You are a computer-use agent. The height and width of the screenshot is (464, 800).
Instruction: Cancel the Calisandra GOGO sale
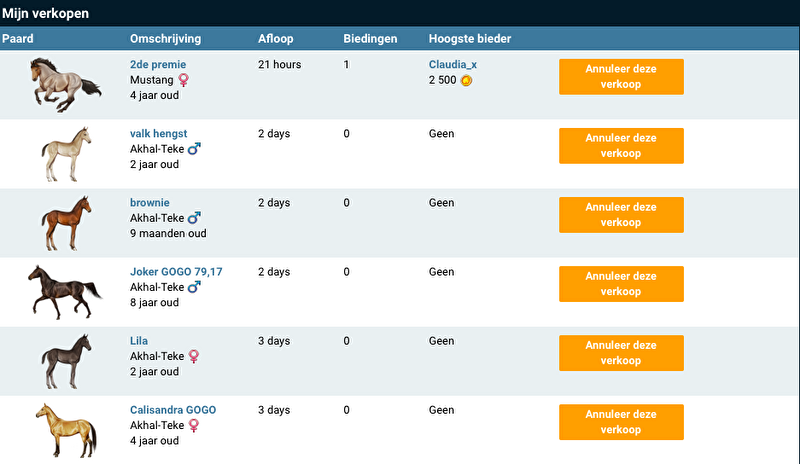[621, 422]
